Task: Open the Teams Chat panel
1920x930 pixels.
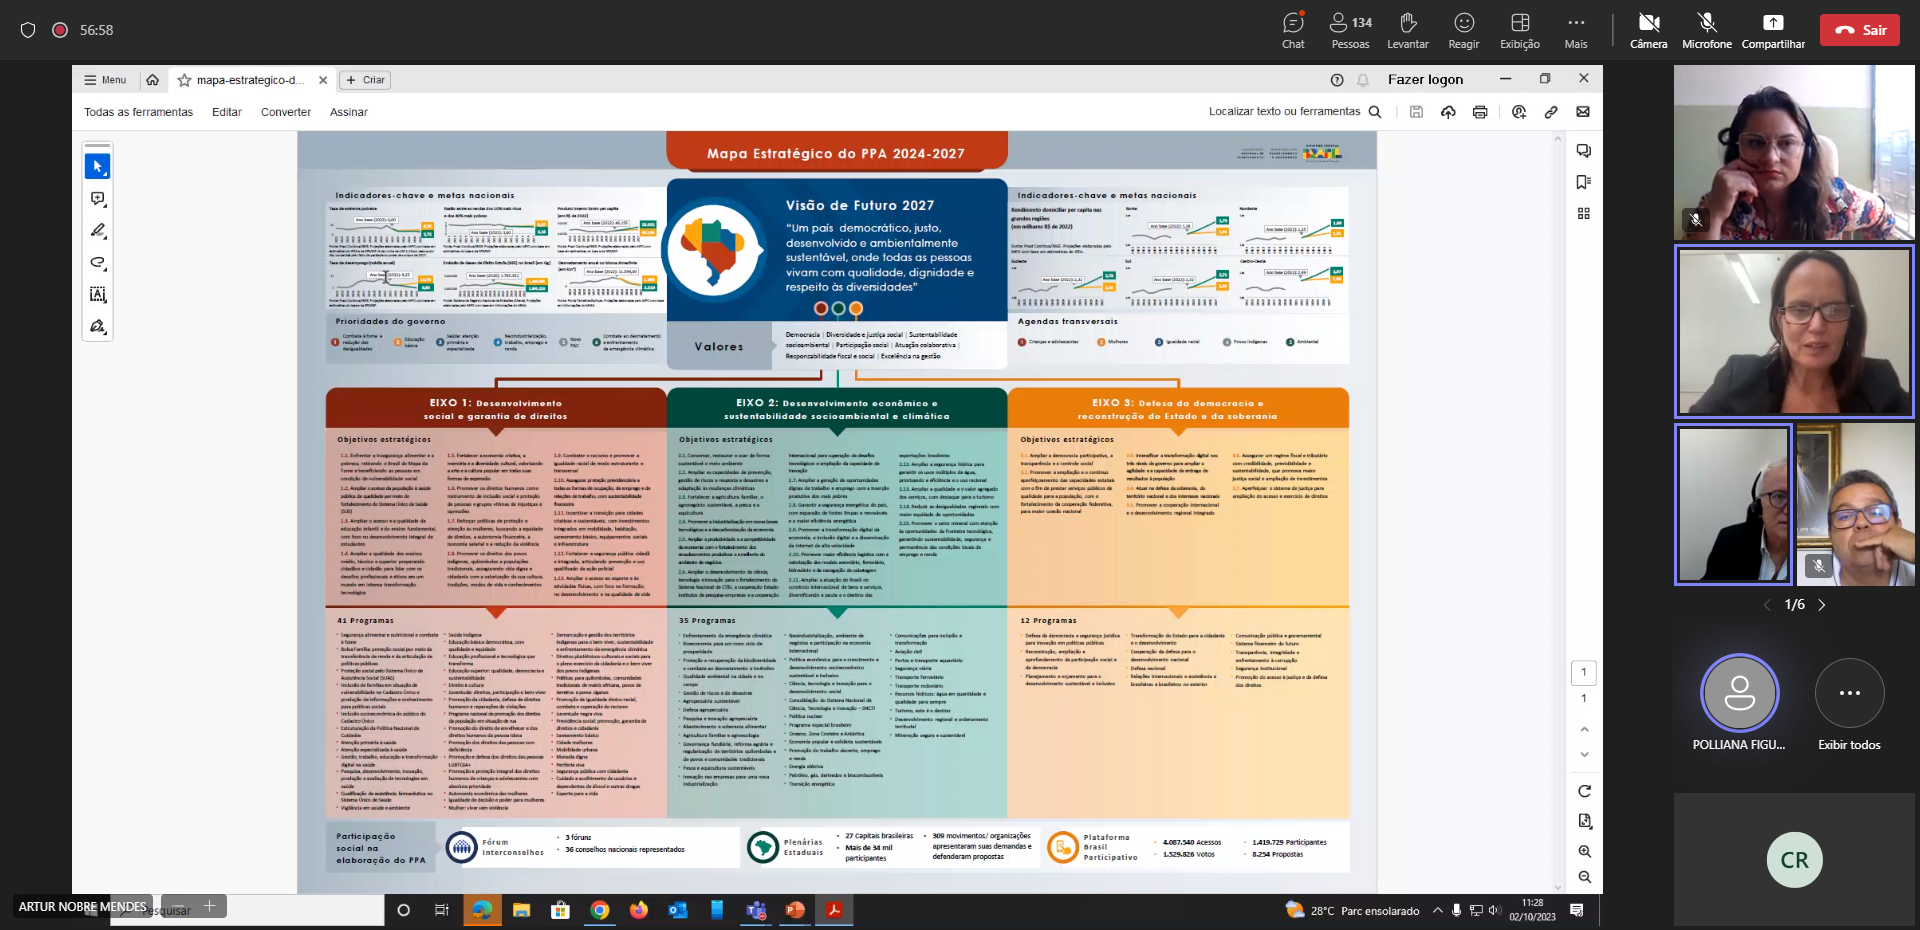Action: point(1293,30)
